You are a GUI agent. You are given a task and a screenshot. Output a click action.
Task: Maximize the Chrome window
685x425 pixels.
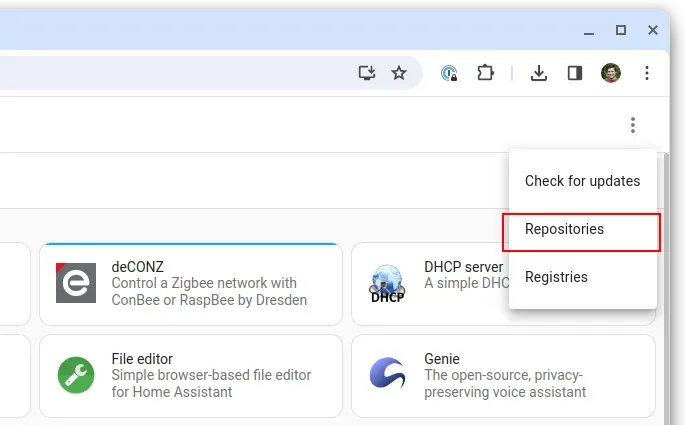[x=621, y=30]
